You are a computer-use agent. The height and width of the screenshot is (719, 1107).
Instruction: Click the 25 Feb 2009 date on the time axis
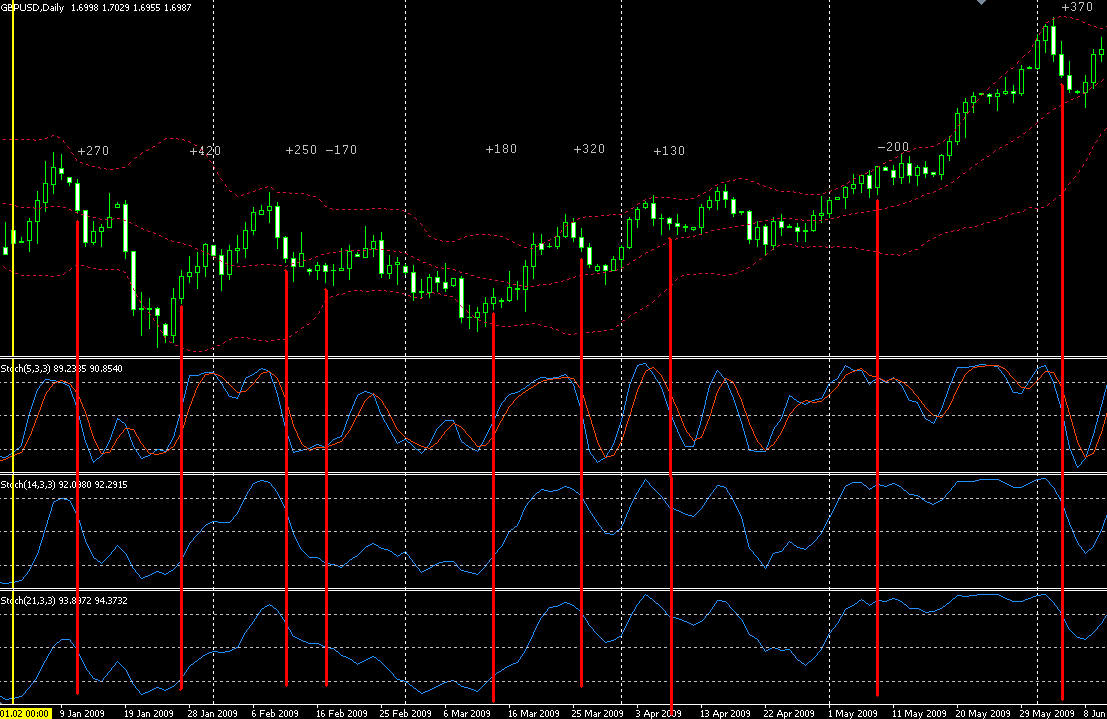click(405, 713)
